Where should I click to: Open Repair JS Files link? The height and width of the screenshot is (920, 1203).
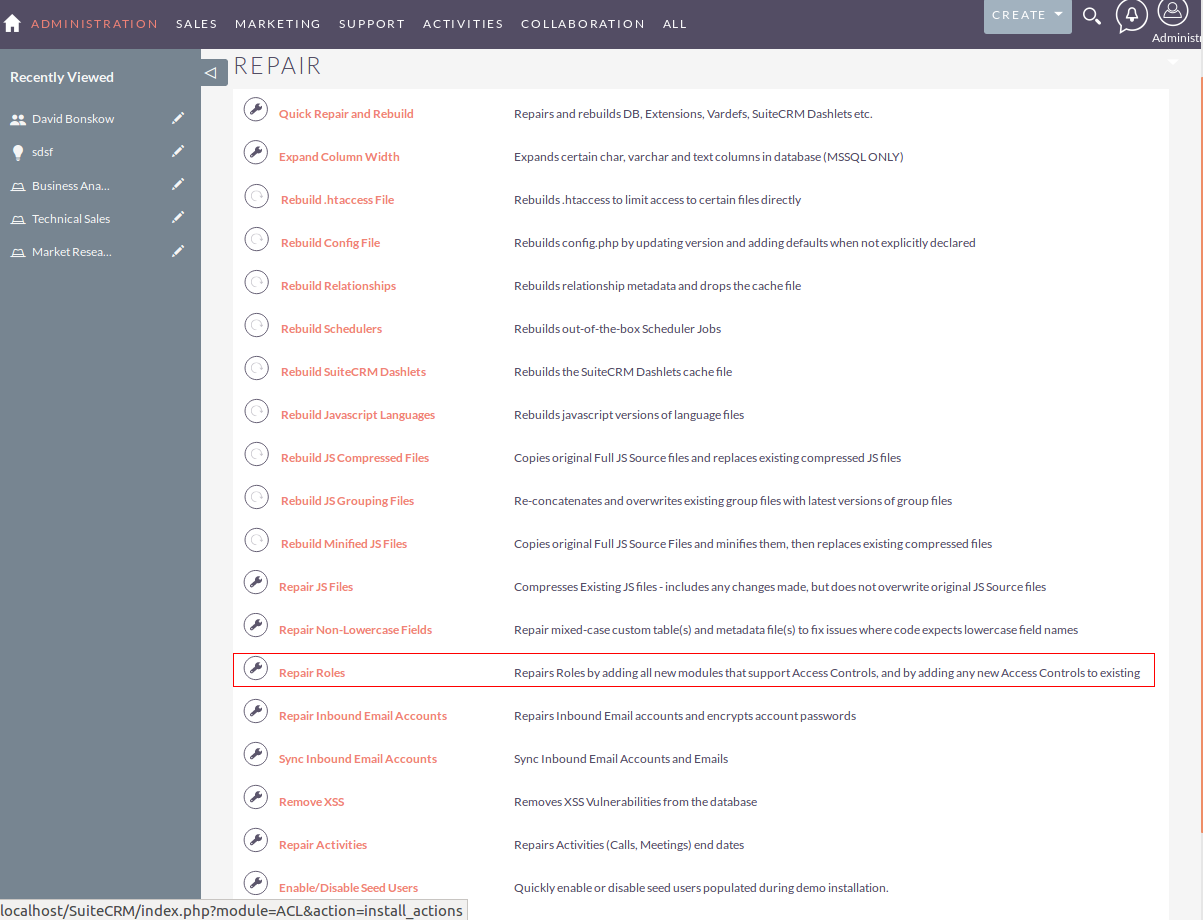(316, 587)
